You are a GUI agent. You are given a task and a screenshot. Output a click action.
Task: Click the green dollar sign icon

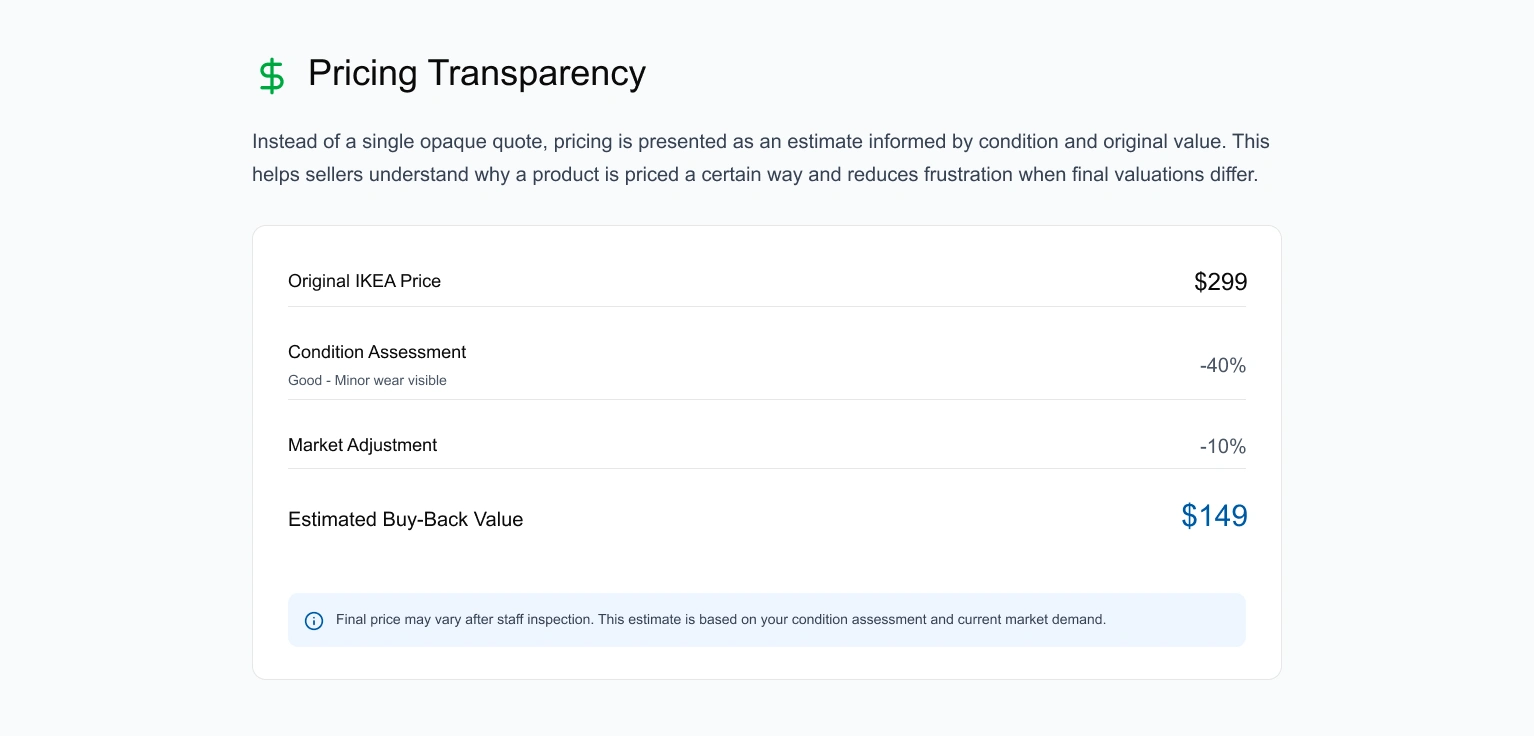[x=271, y=76]
